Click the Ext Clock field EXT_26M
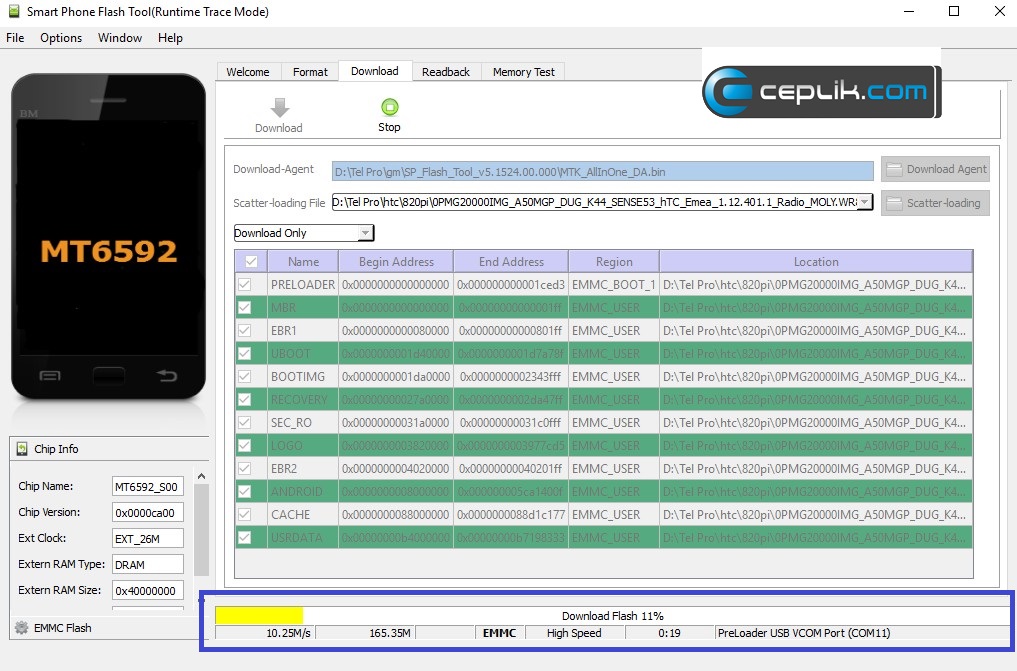Viewport: 1017px width, 671px height. pyautogui.click(x=147, y=538)
